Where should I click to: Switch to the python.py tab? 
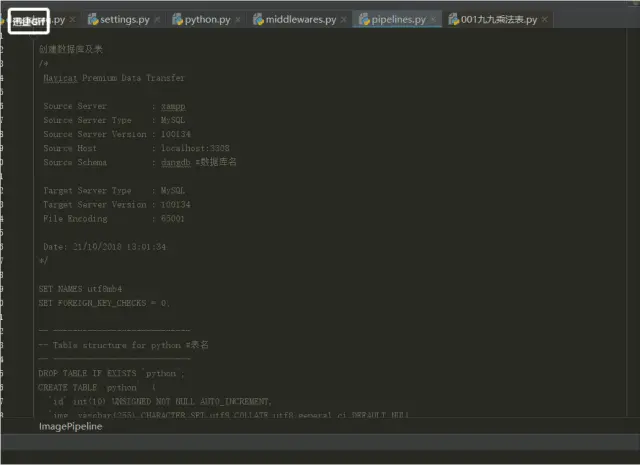coord(207,19)
